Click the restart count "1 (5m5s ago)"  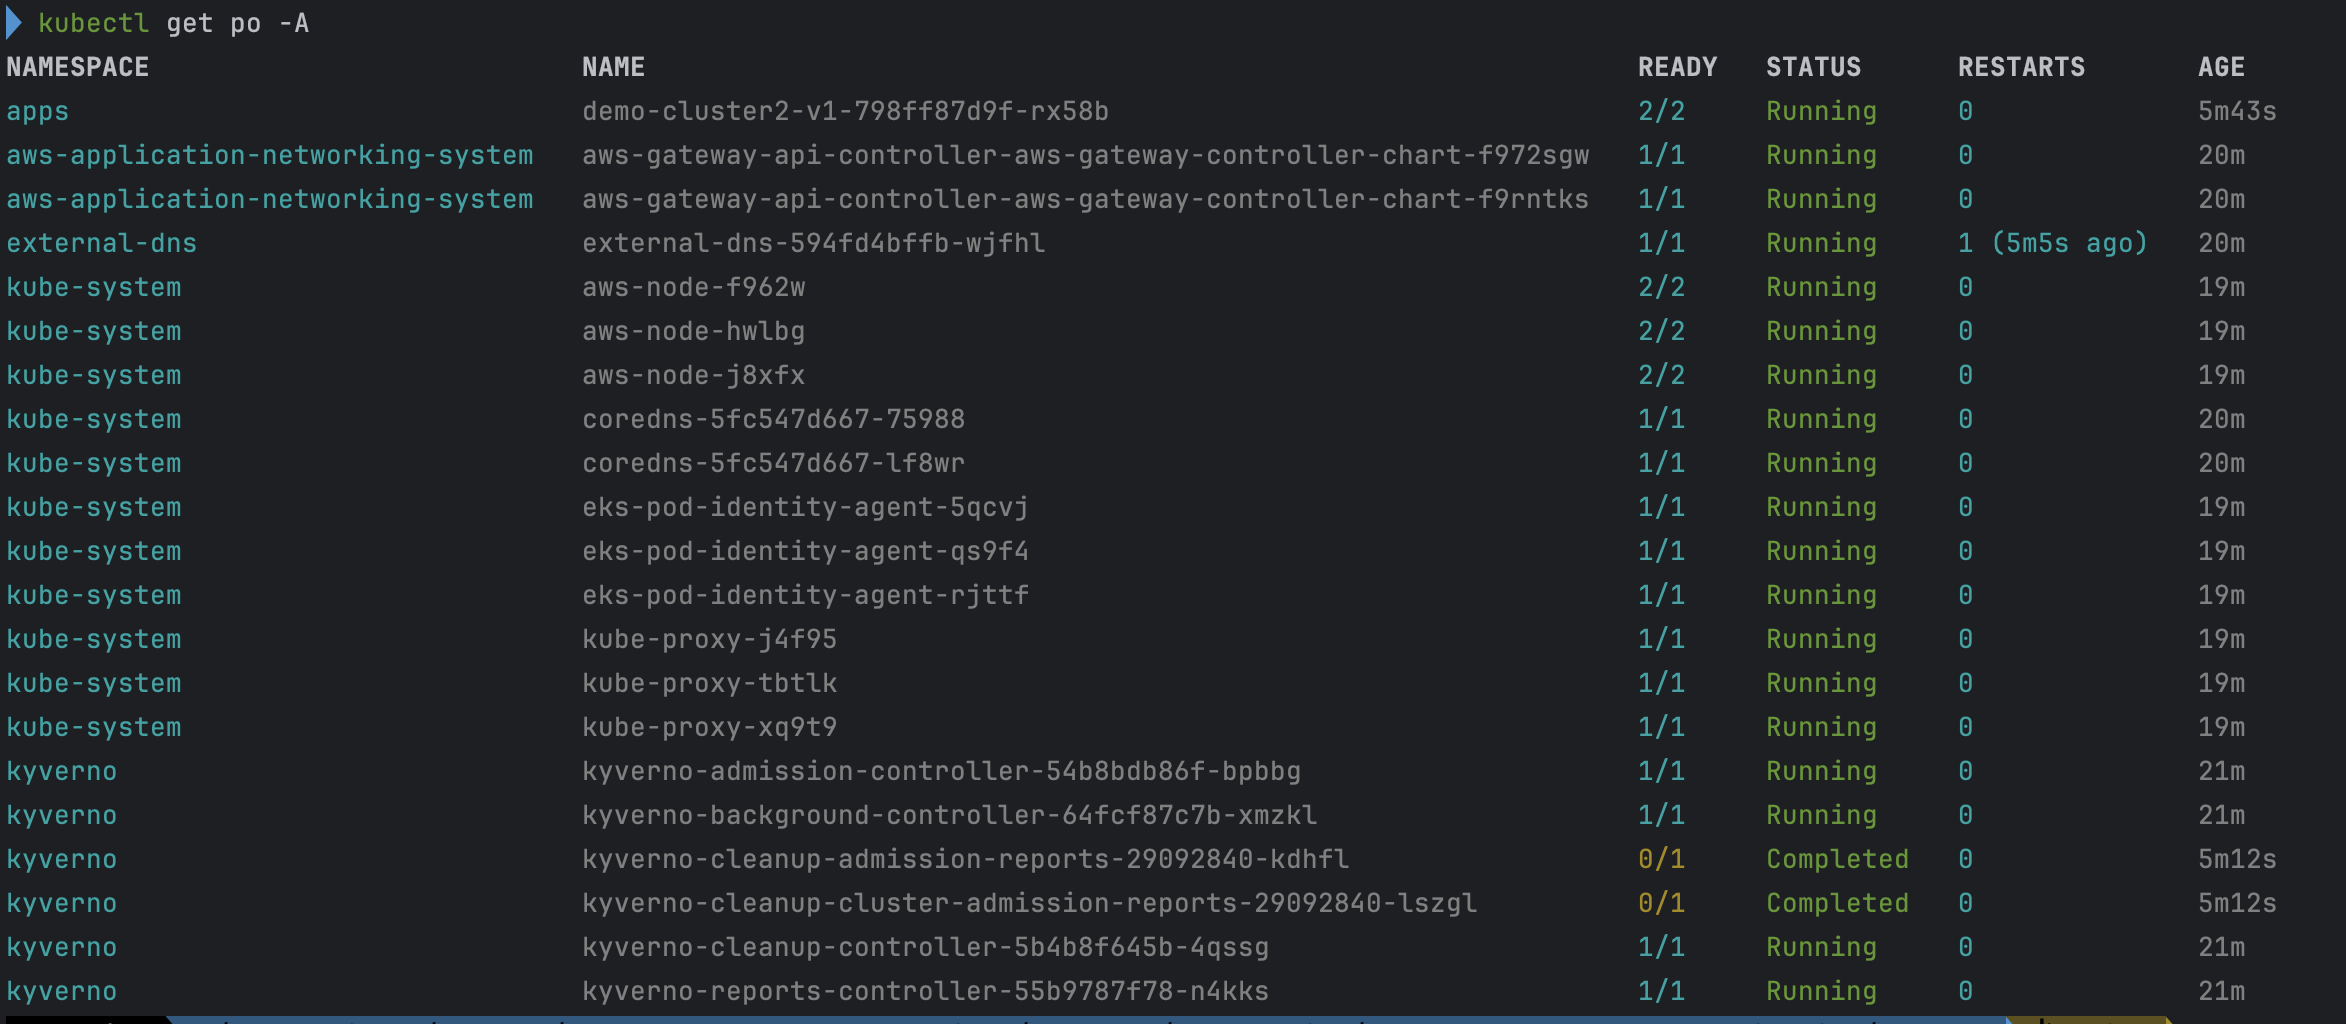[2052, 243]
